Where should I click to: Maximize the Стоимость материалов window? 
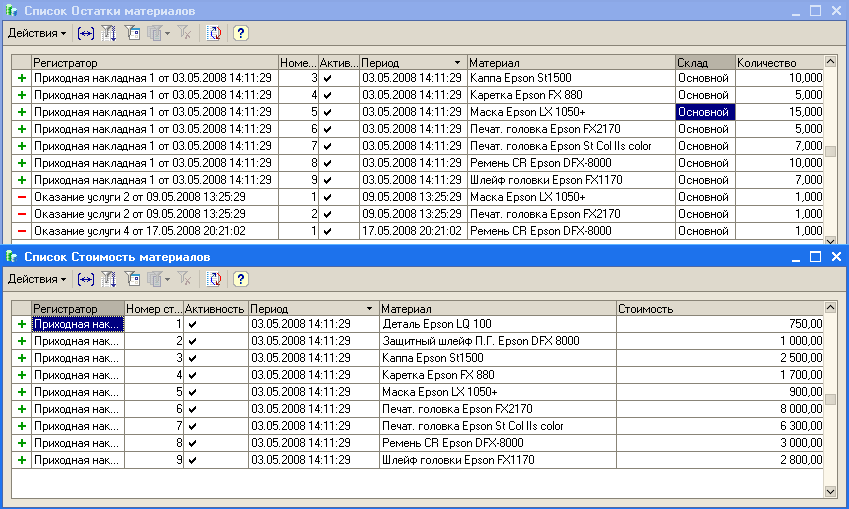pyautogui.click(x=815, y=257)
